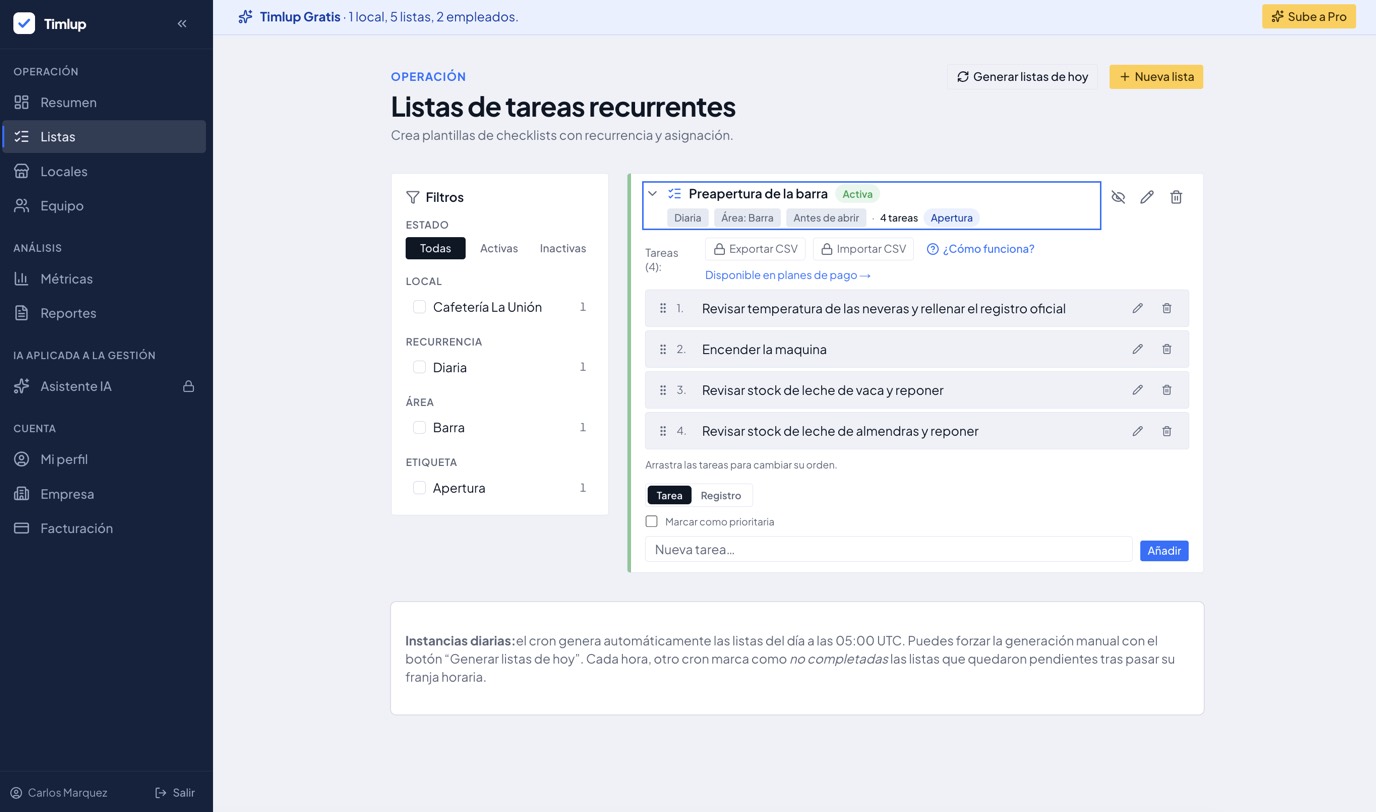The height and width of the screenshot is (812, 1376).
Task: Click the checklist icon beside Preapertura de la barra
Action: tap(674, 194)
